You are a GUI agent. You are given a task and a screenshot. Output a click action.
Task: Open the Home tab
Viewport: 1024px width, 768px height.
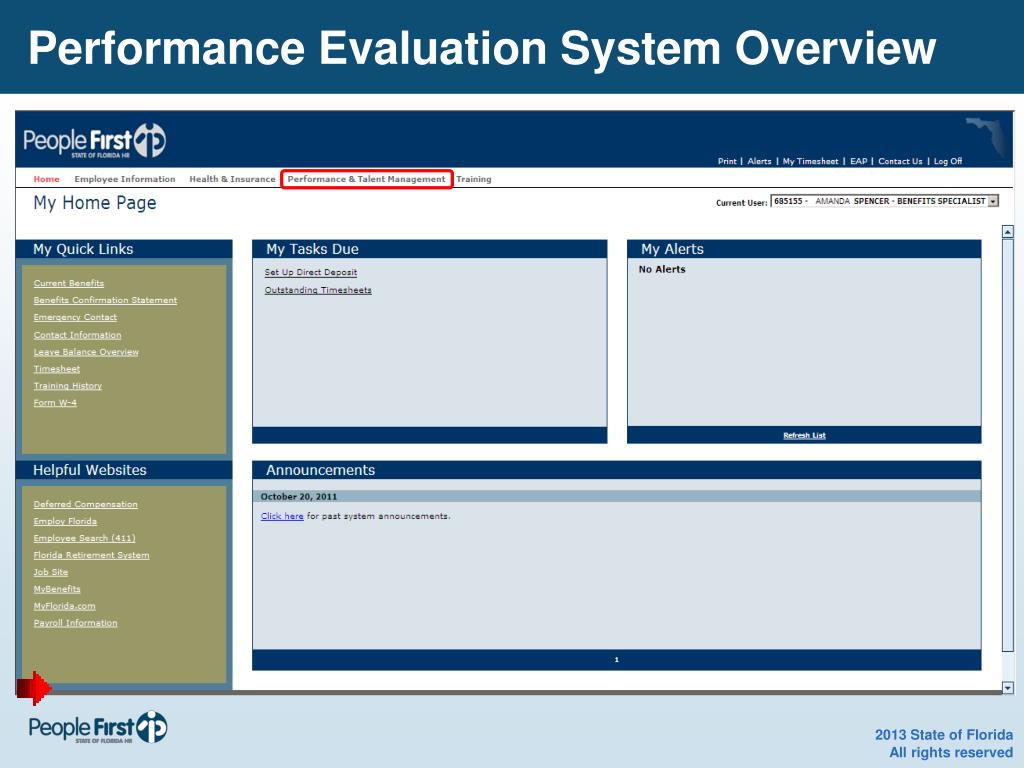46,179
